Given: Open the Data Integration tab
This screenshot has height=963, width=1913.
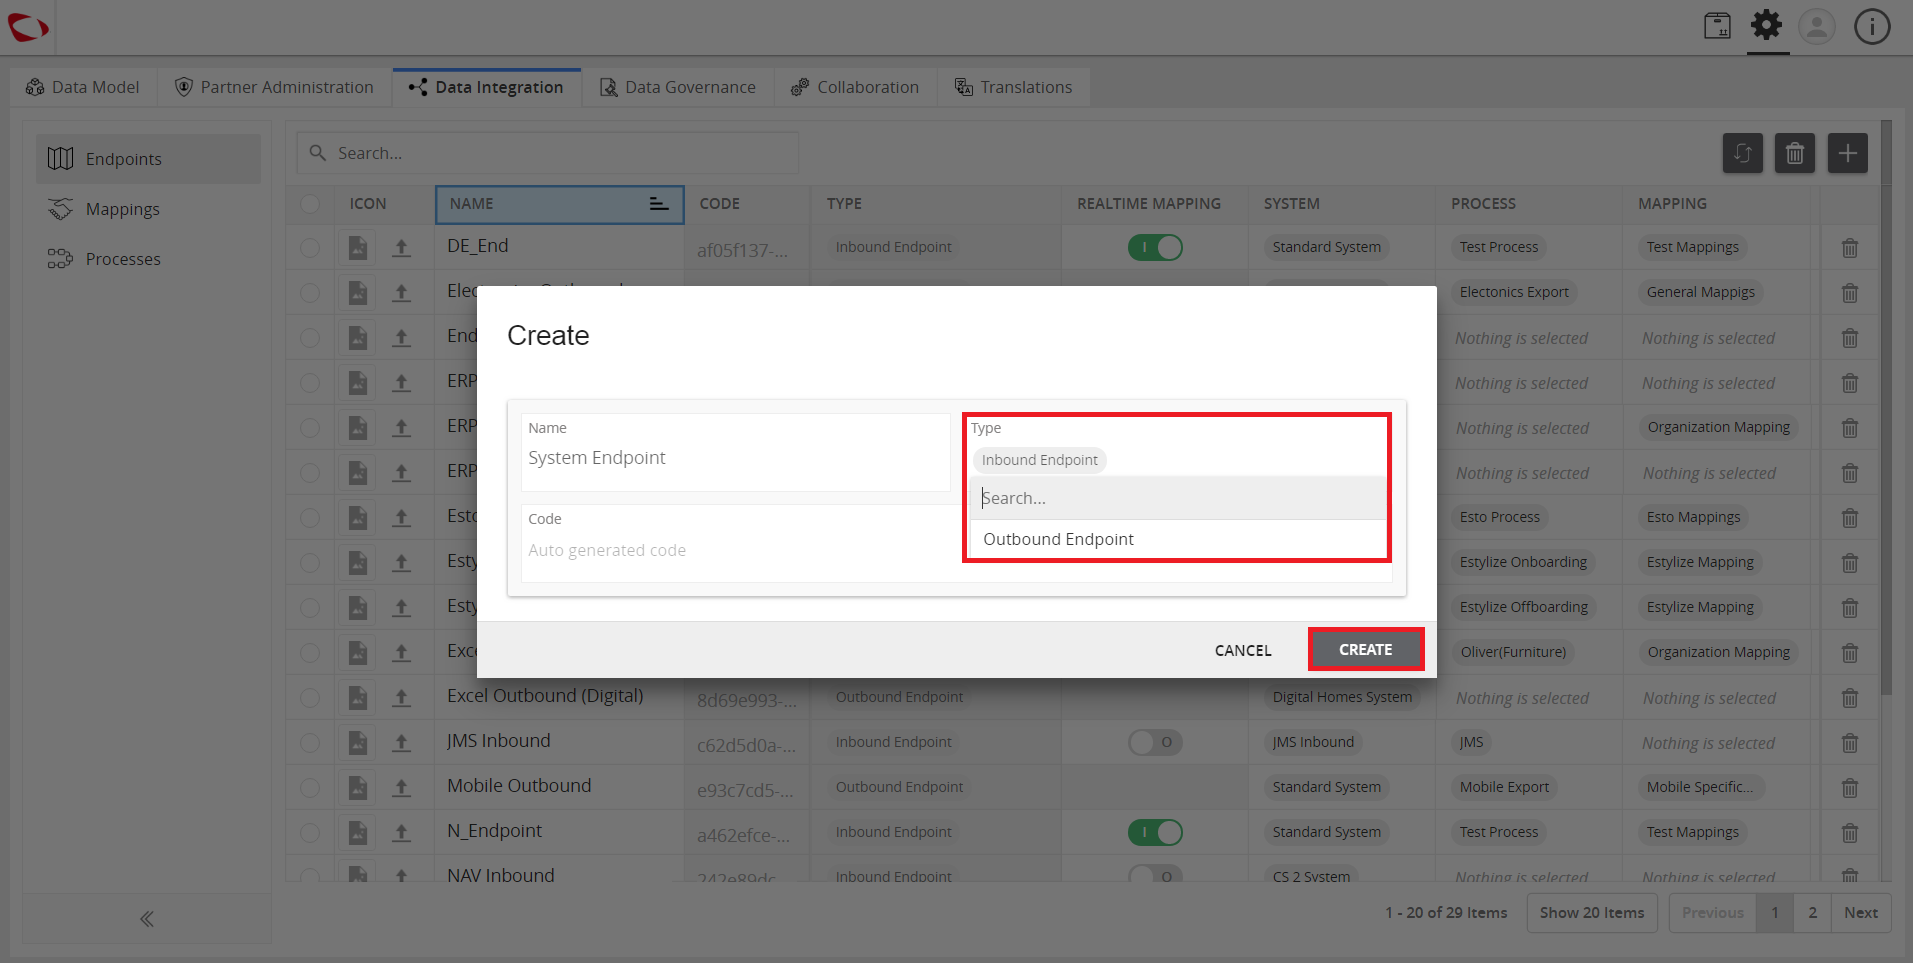Looking at the screenshot, I should (x=487, y=87).
